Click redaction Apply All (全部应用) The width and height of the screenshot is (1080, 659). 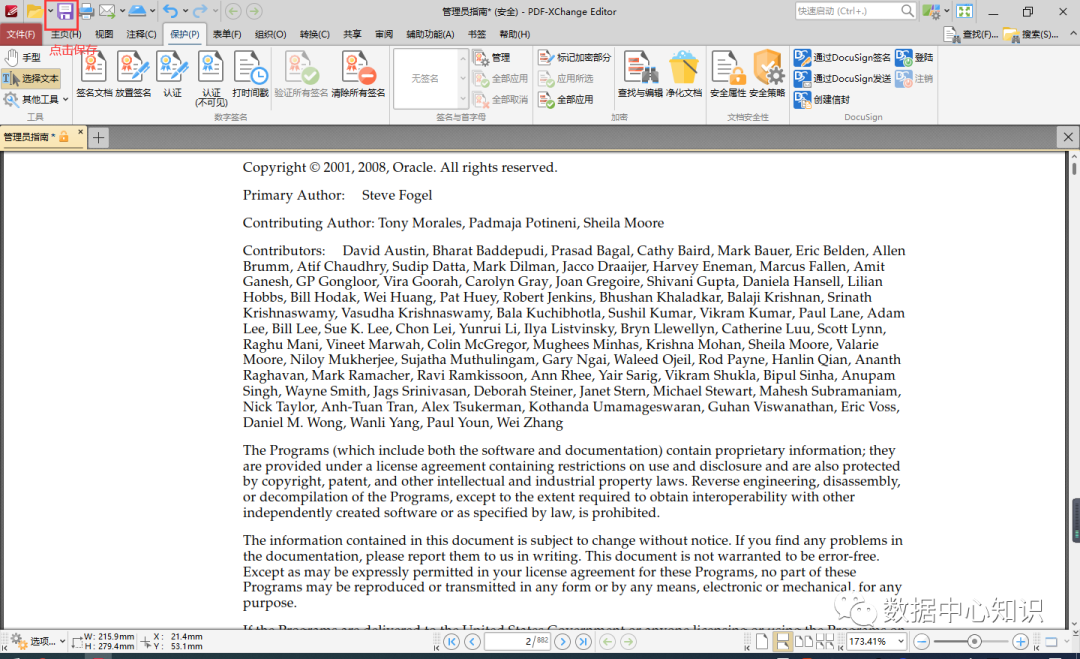(x=565, y=100)
